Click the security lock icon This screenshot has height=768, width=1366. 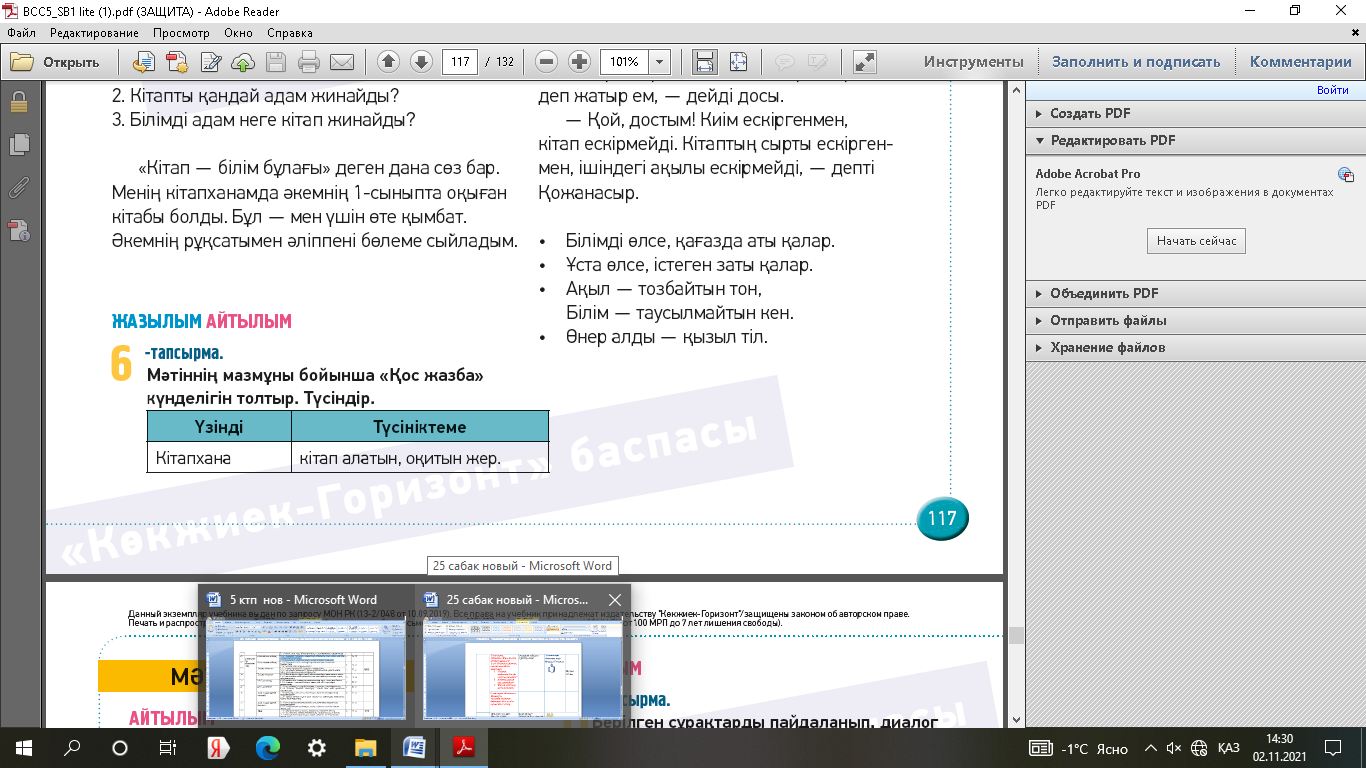coord(18,102)
